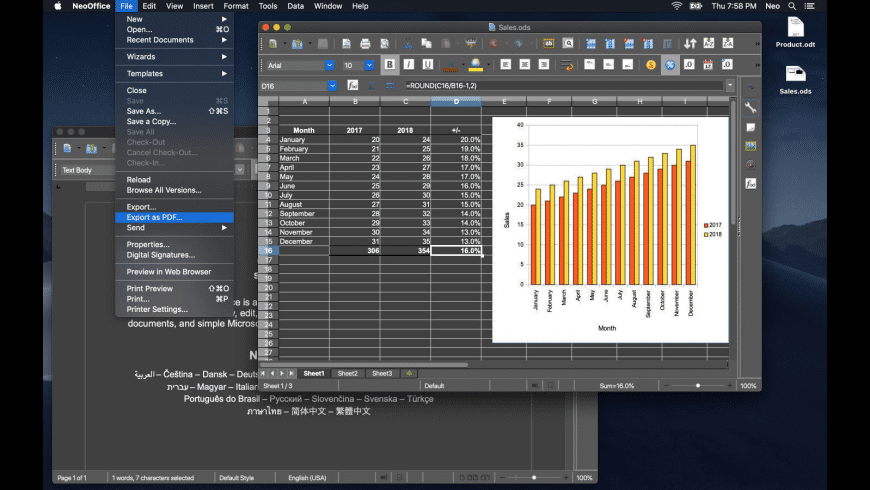Click the Delete Rows toolbar icon
The height and width of the screenshot is (490, 870).
pyautogui.click(x=629, y=43)
